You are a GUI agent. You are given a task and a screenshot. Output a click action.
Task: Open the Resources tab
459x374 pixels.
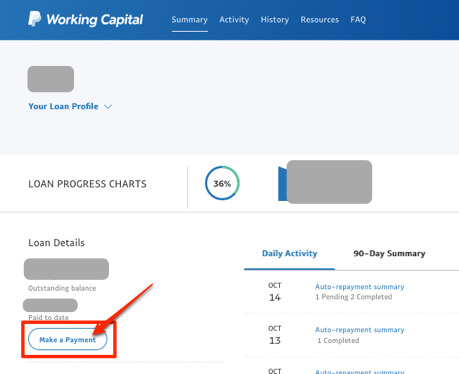click(x=320, y=20)
